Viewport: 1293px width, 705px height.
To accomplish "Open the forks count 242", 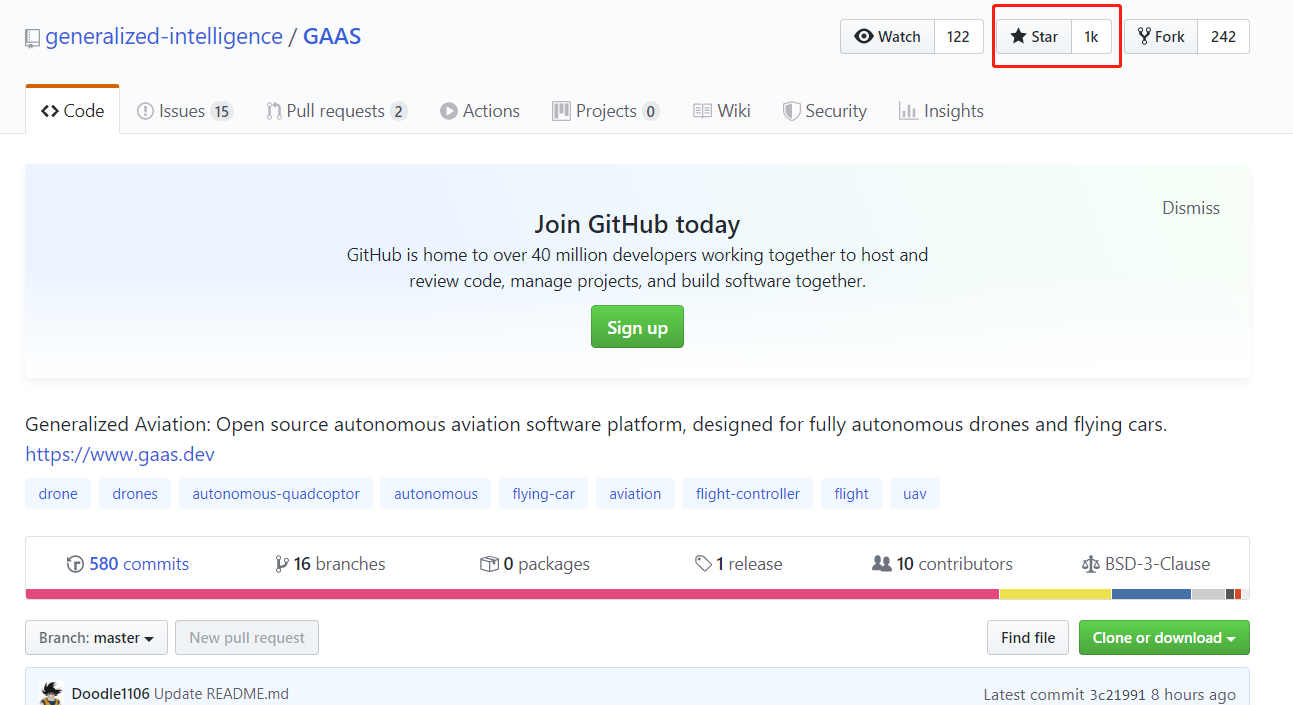I will pyautogui.click(x=1223, y=37).
